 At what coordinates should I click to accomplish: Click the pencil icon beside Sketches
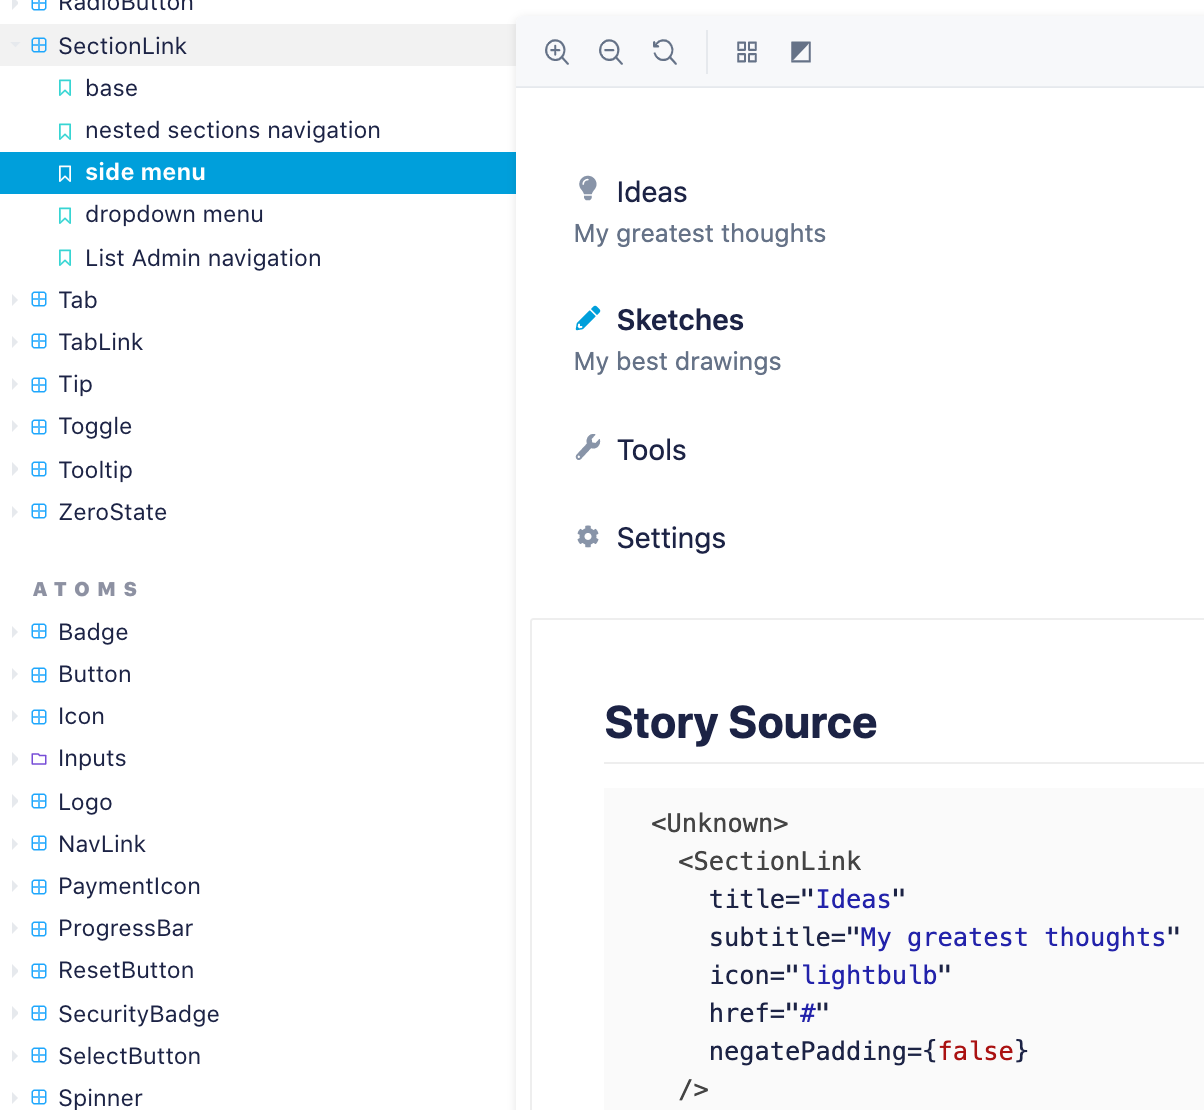pos(588,318)
